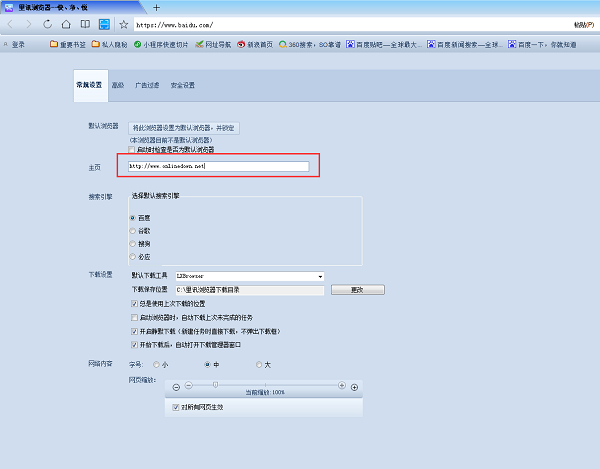The image size is (600, 469).
Task: Uncheck 总是使用上次下载的位置 option
Action: (135, 303)
